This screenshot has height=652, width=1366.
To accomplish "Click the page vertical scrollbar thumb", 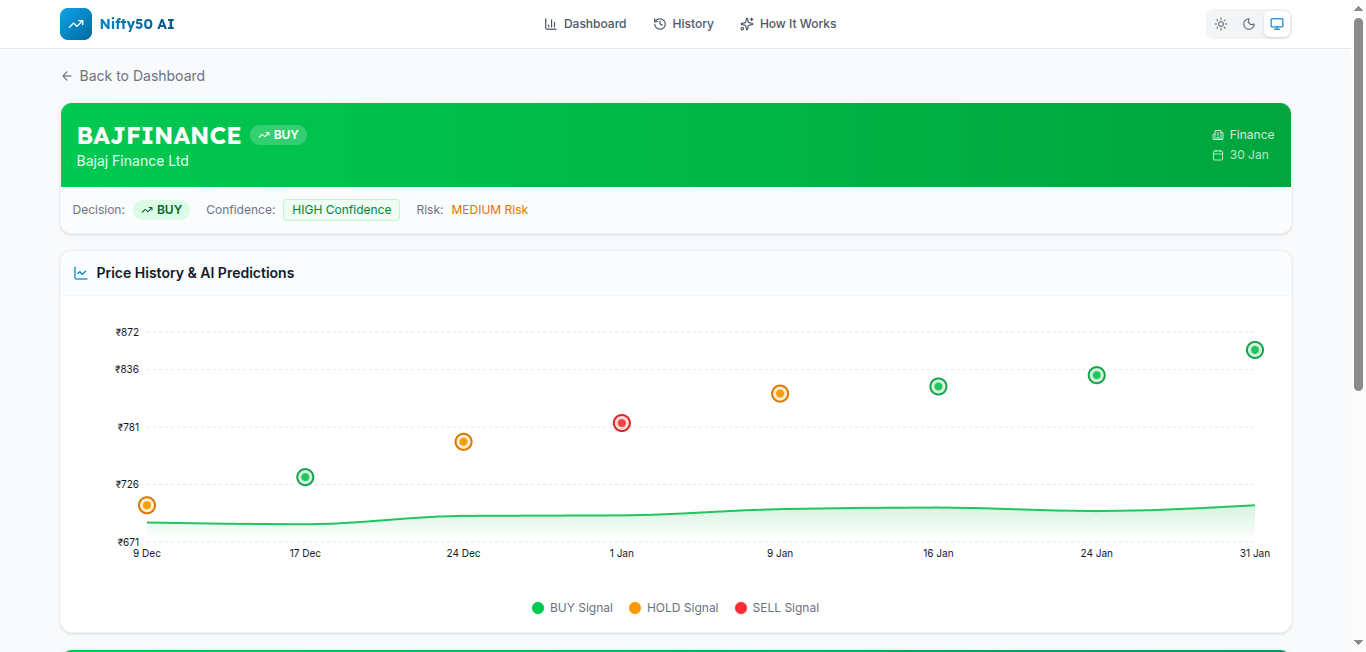I will point(1358,200).
